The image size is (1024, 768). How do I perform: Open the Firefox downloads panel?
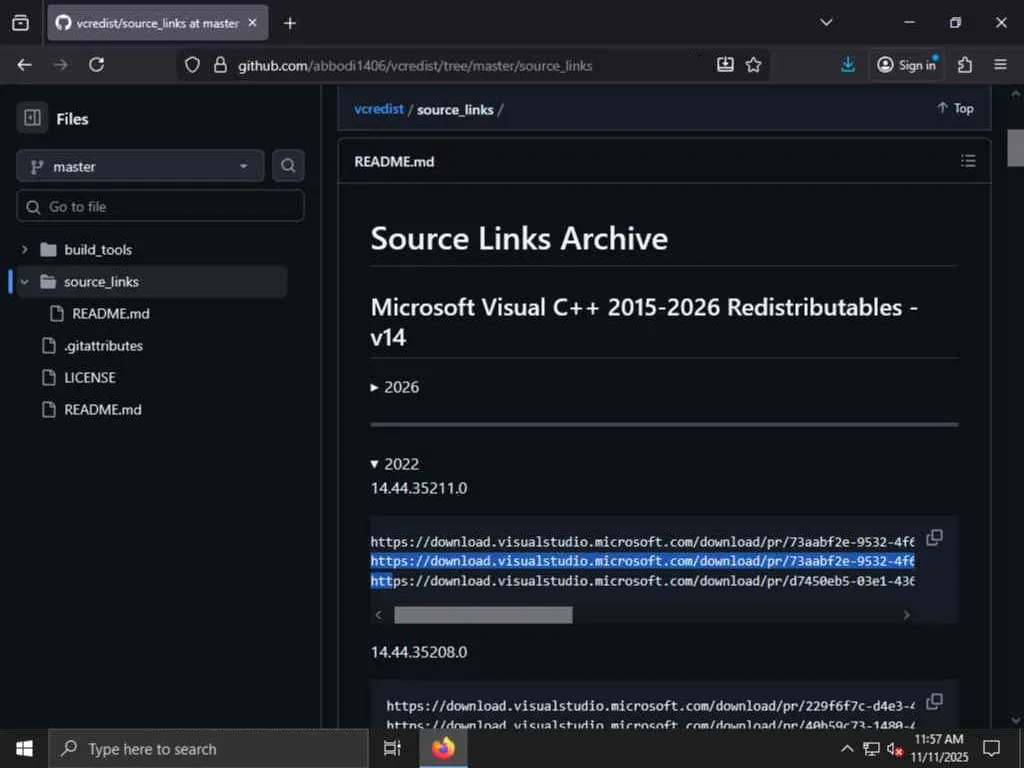[x=848, y=65]
